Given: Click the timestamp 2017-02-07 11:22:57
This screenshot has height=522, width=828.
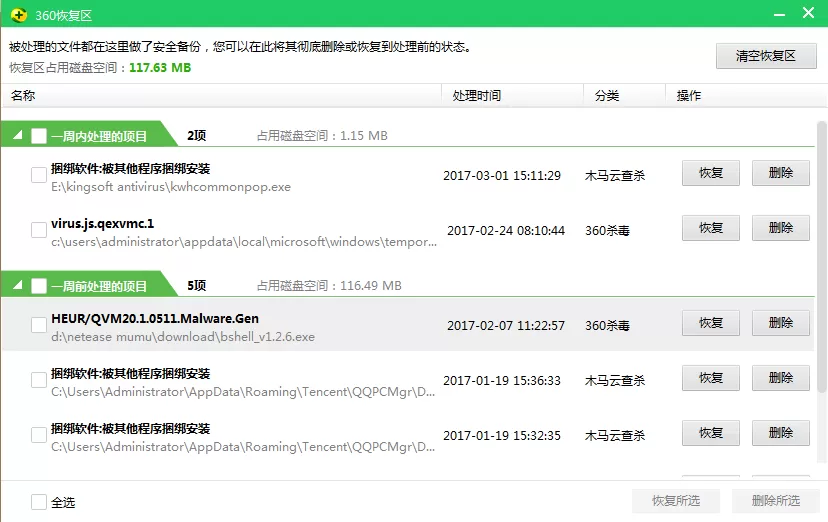Looking at the screenshot, I should pos(506,326).
